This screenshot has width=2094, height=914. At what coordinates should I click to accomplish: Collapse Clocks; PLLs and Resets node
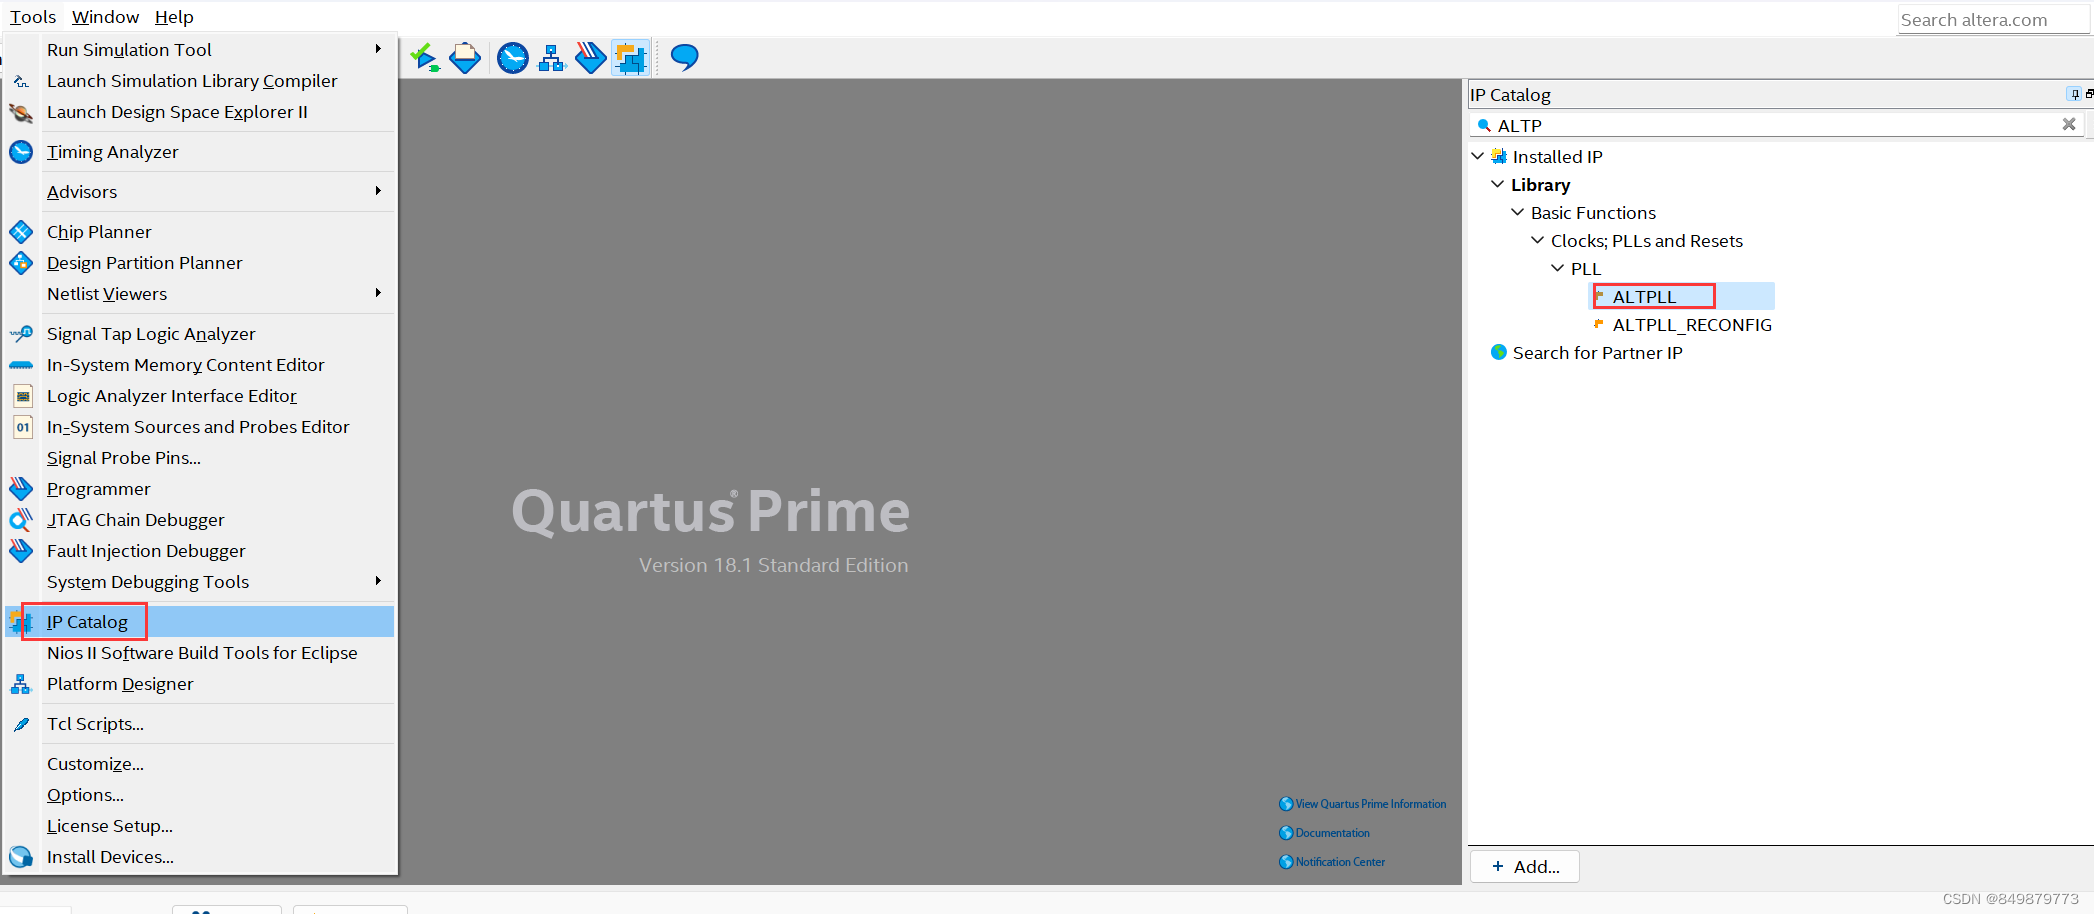click(x=1537, y=240)
